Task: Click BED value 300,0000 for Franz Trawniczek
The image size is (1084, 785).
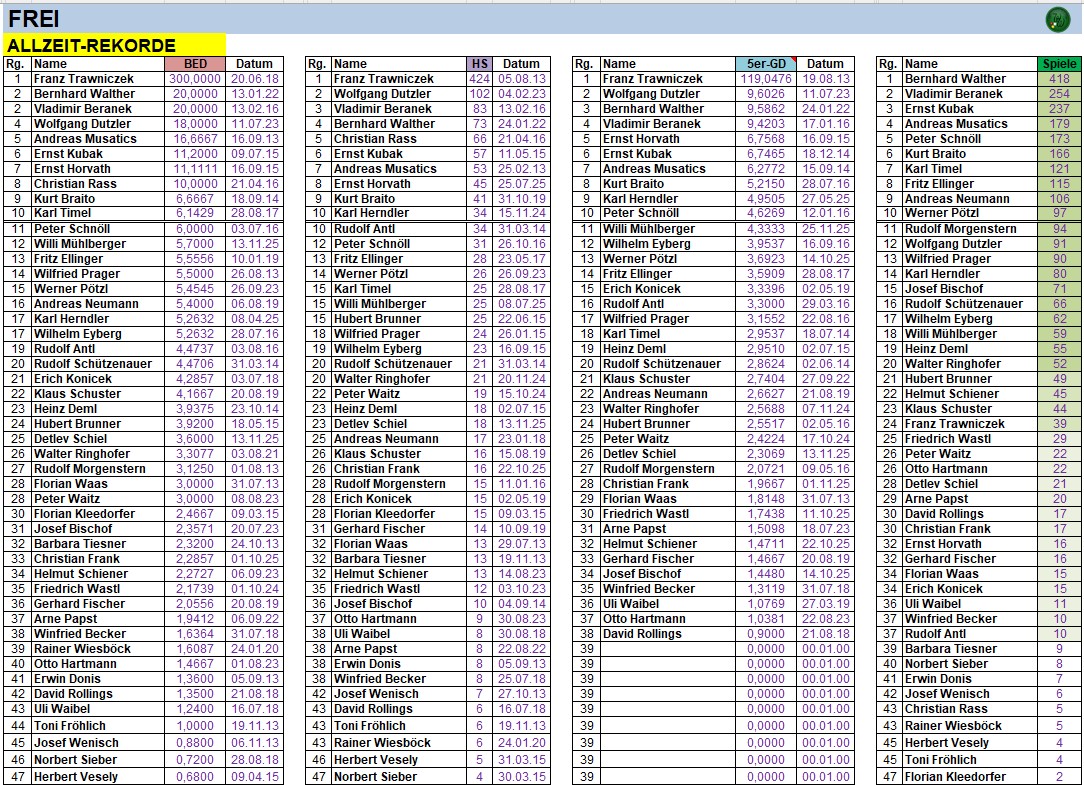Action: click(x=196, y=79)
